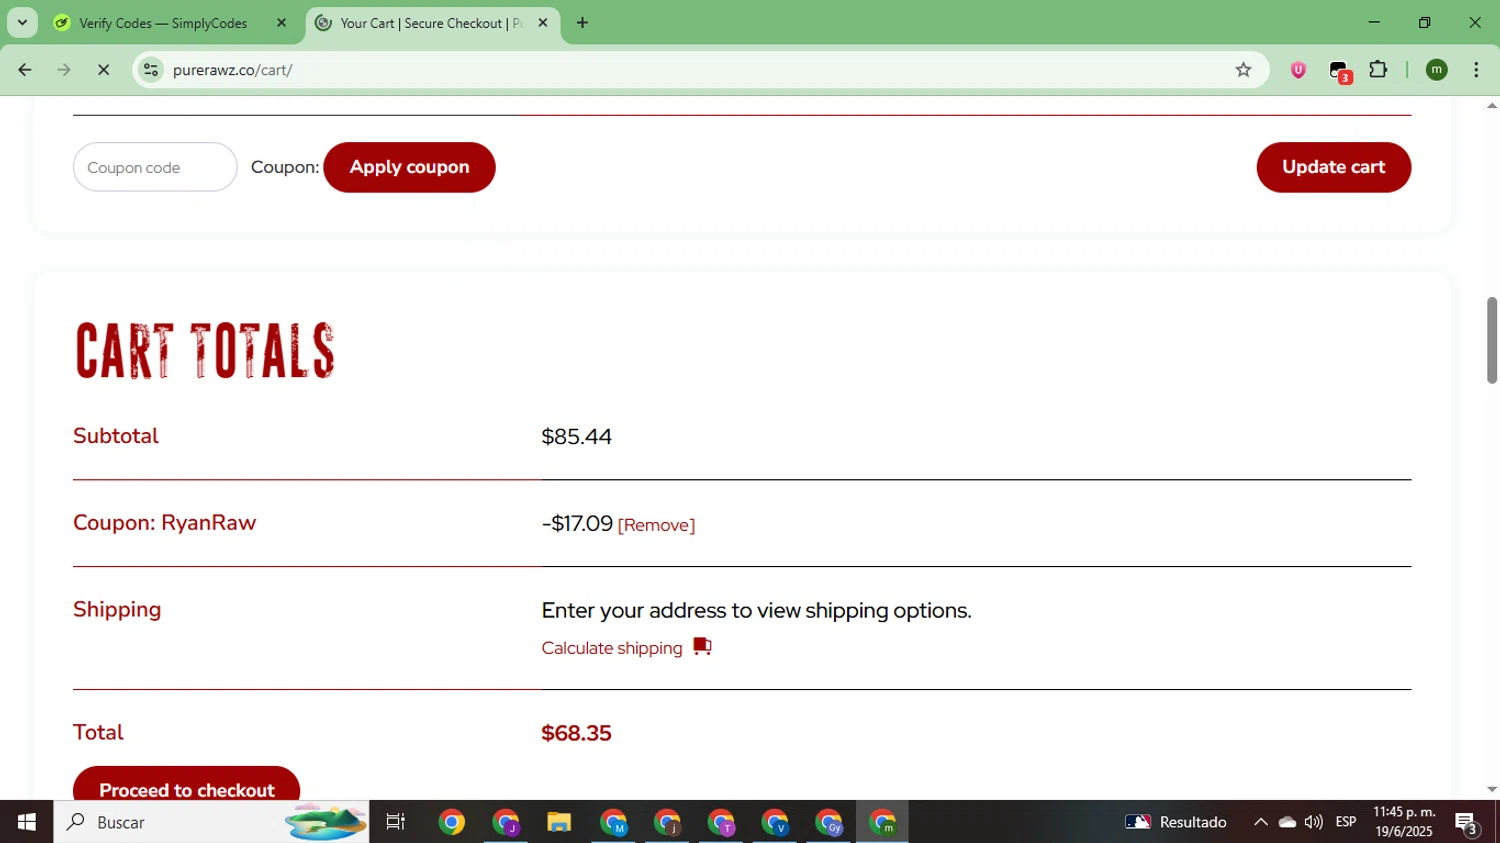Open File Explorer from taskbar

(x=559, y=822)
